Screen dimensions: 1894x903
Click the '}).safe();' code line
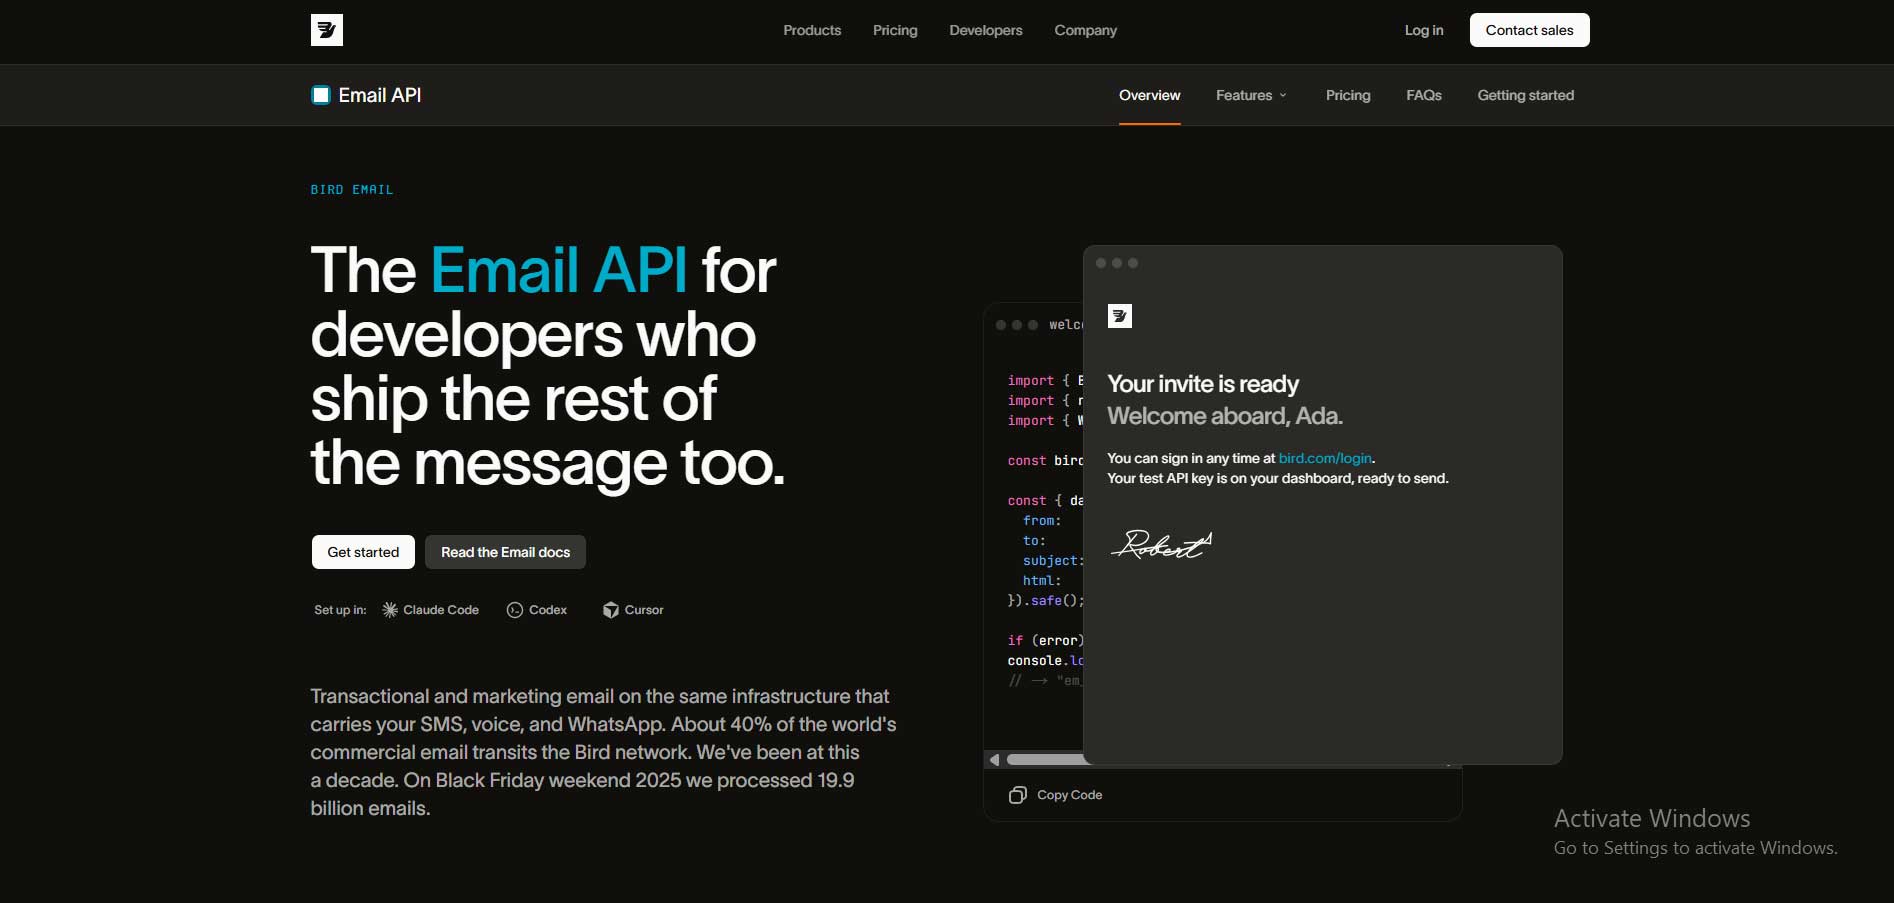1046,601
